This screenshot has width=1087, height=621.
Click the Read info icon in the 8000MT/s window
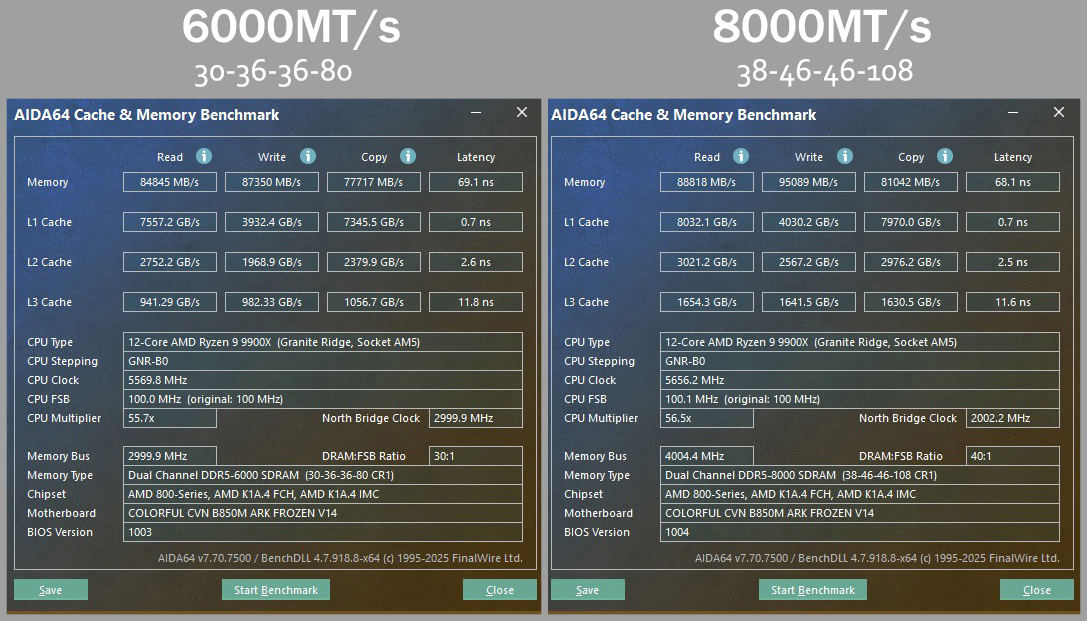tap(741, 156)
